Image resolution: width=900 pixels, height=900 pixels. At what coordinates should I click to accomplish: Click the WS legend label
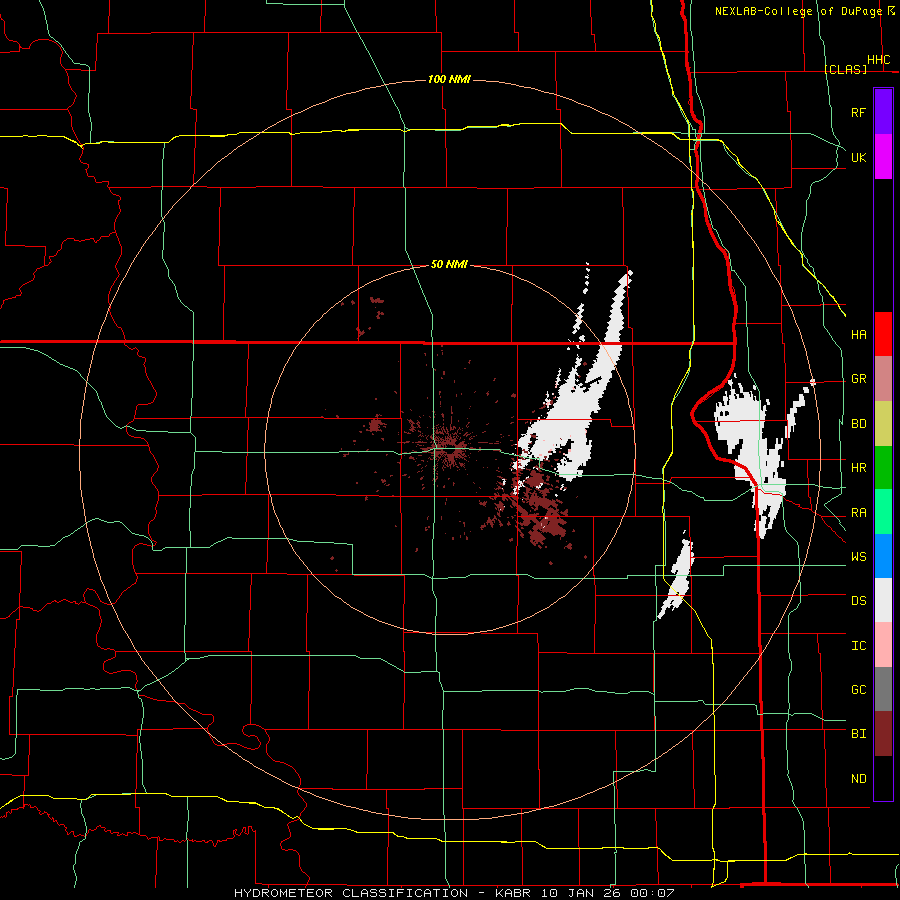[x=858, y=557]
